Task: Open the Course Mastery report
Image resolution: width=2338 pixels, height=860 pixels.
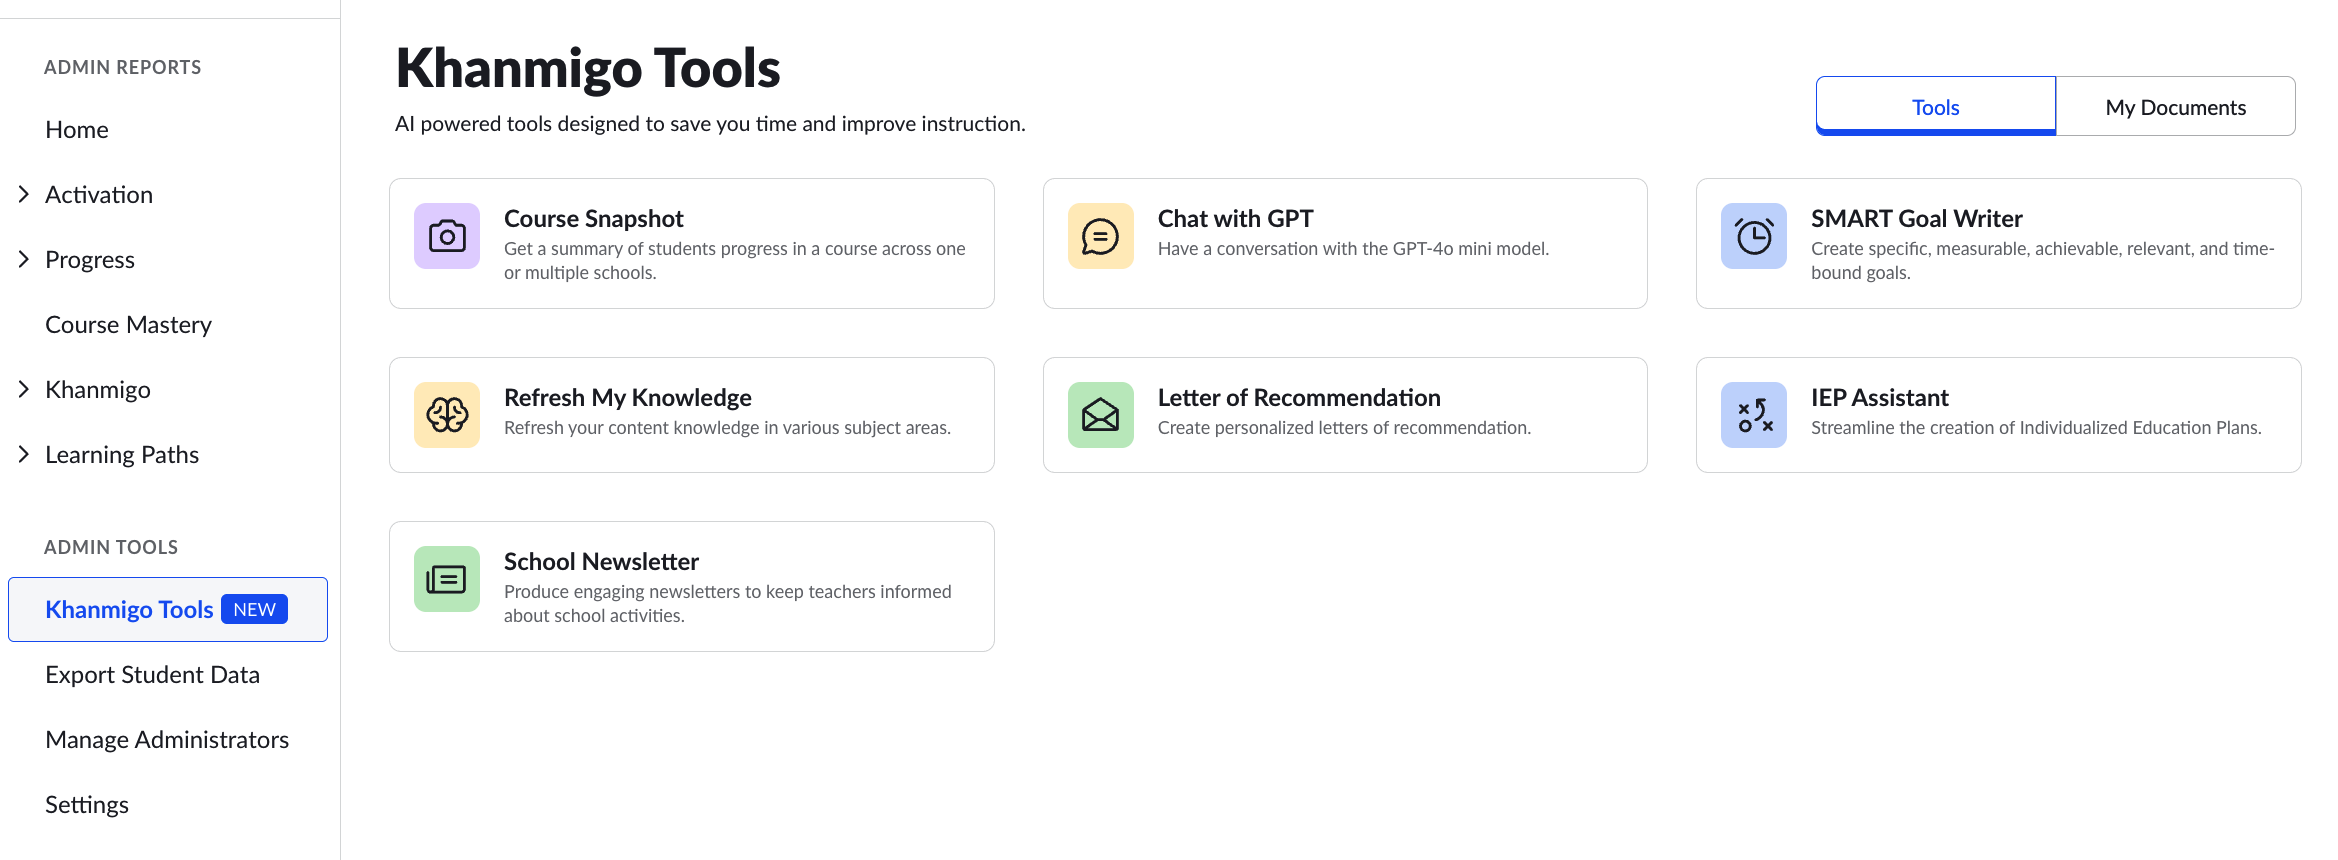Action: [129, 325]
